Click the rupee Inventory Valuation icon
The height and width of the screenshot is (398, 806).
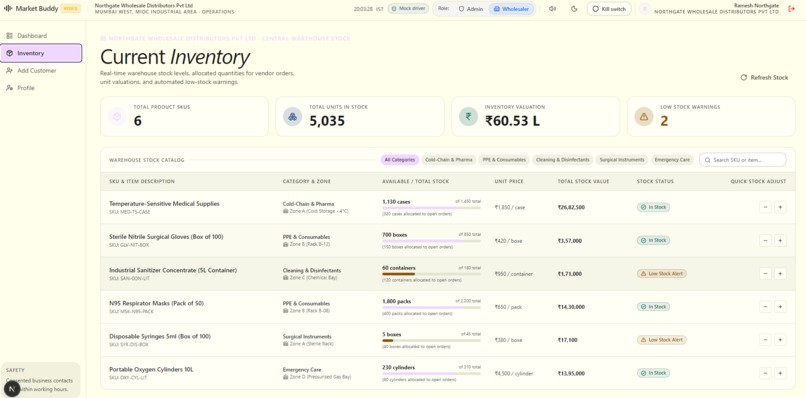(468, 117)
